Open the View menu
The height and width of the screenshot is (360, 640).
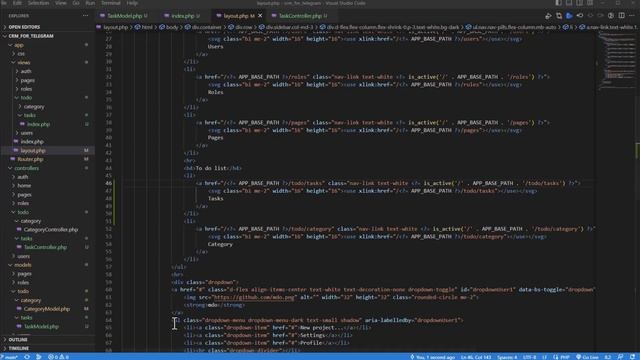pyautogui.click(x=60, y=3)
